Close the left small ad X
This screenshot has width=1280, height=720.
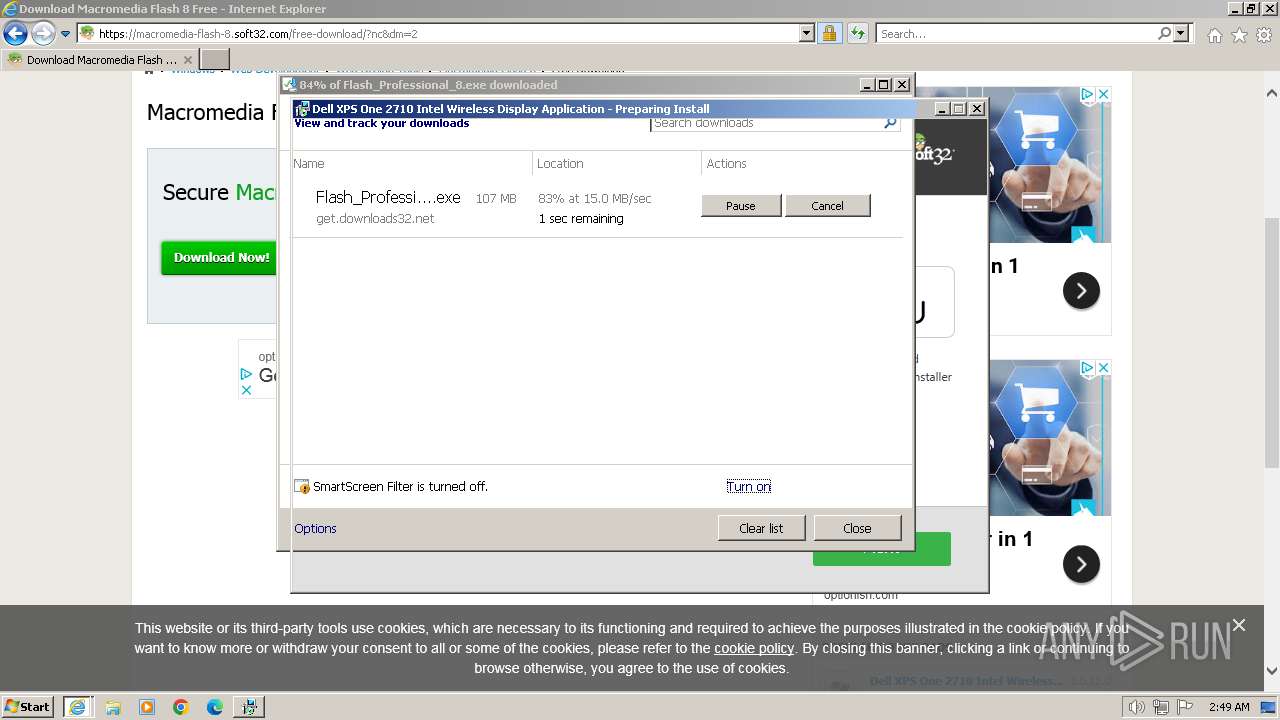coord(246,390)
